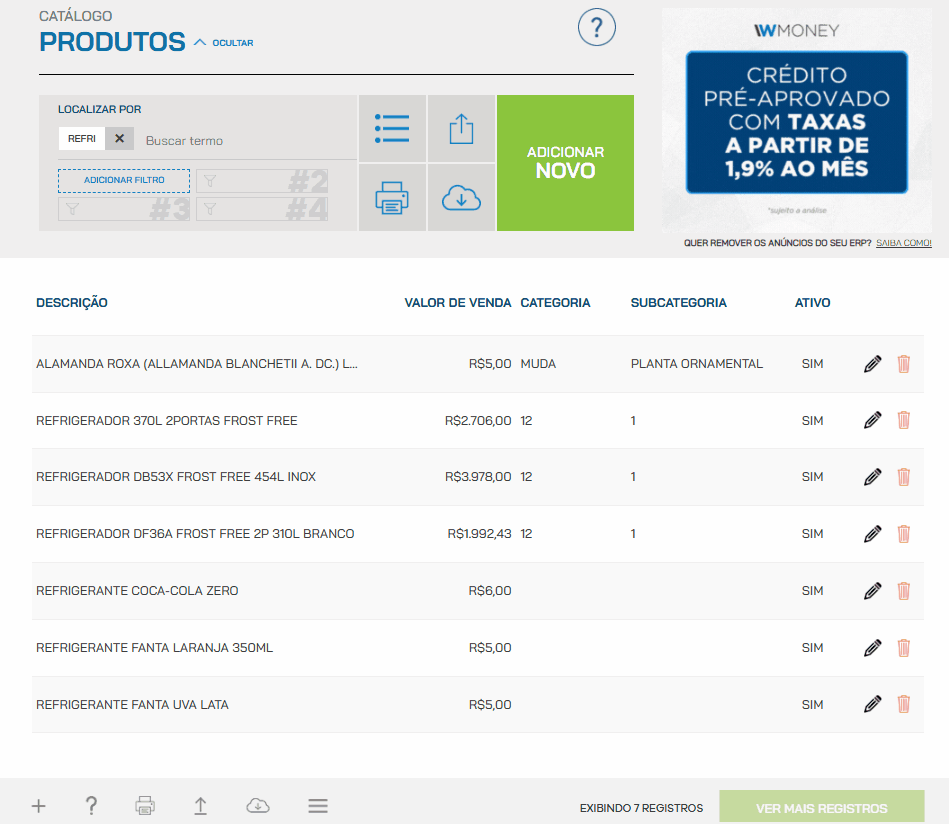Click into Buscar termo search field
Viewport: 949px width, 824px height.
pyautogui.click(x=245, y=141)
